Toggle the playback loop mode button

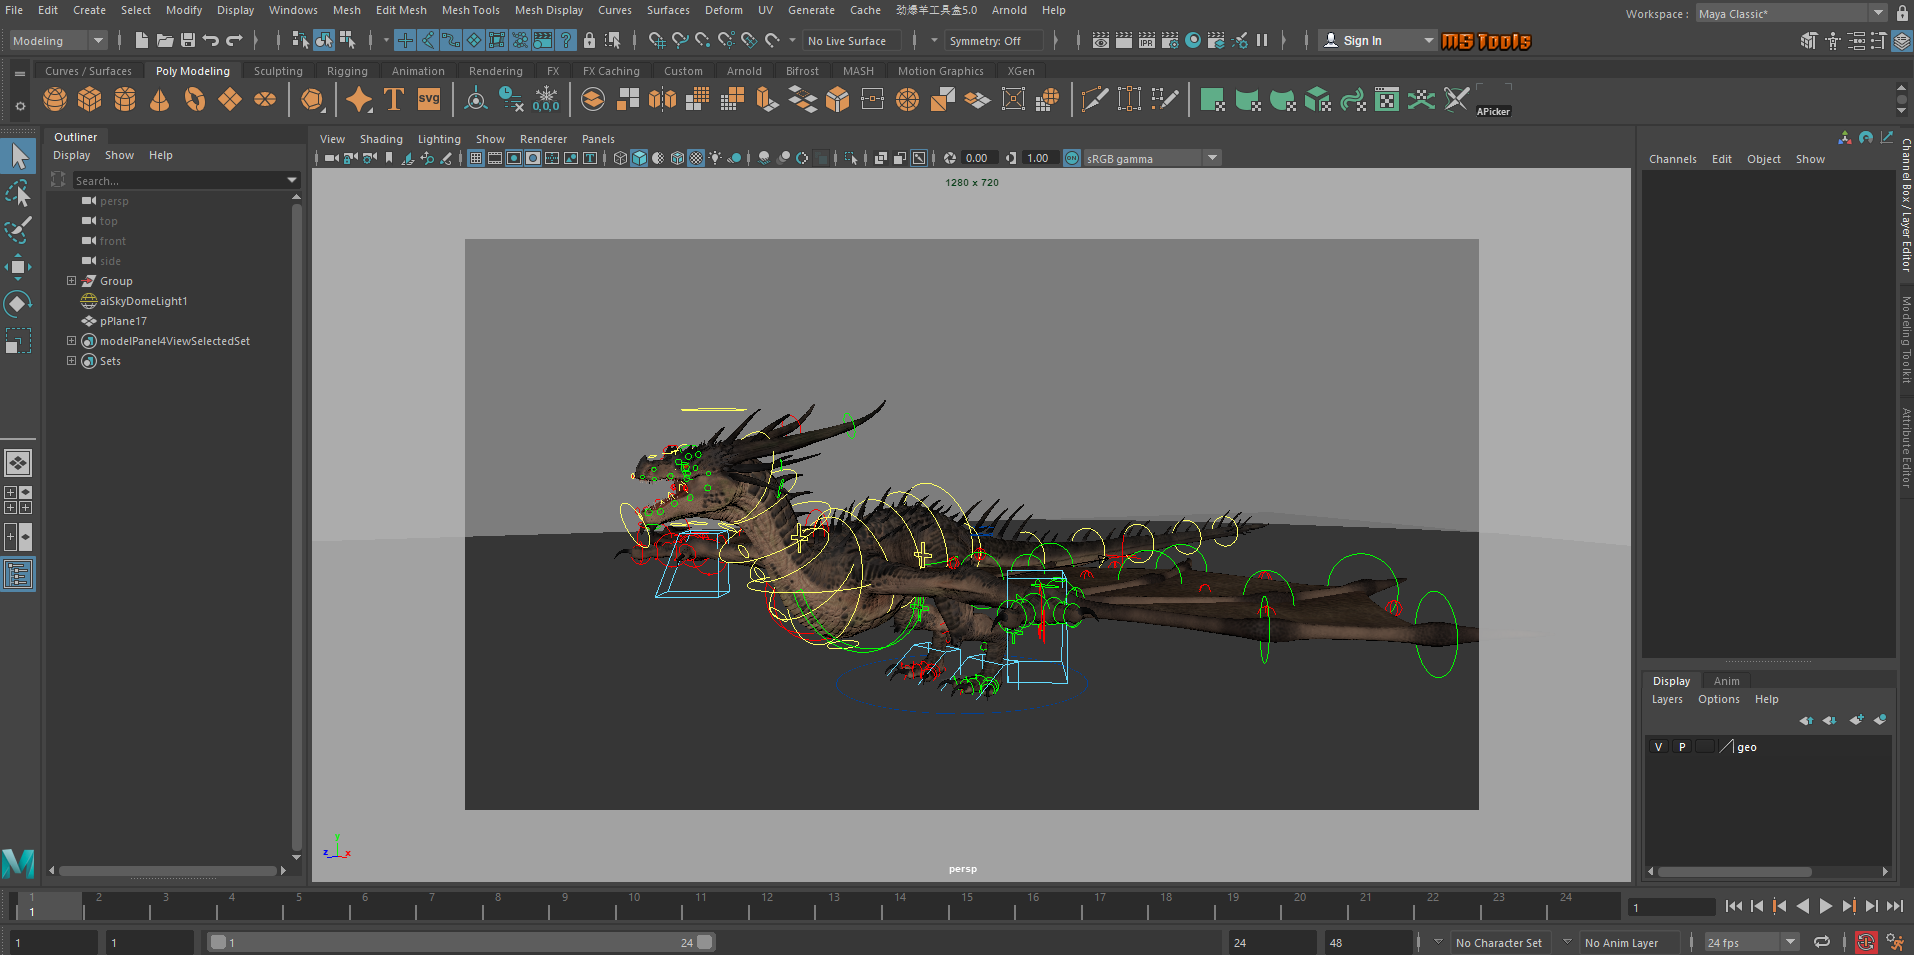[x=1822, y=942]
